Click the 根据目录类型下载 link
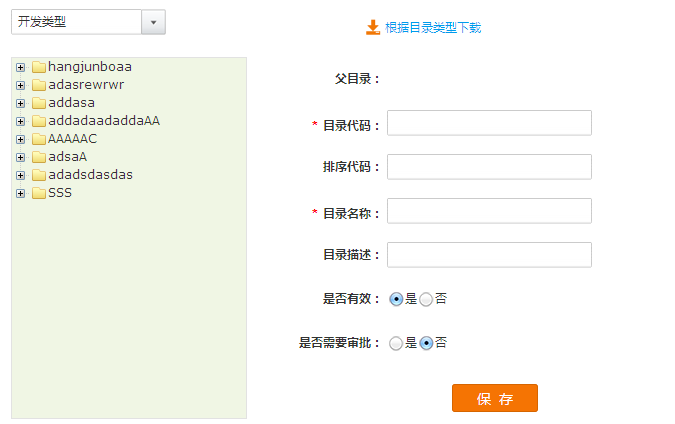This screenshot has height=424, width=675. 433,28
